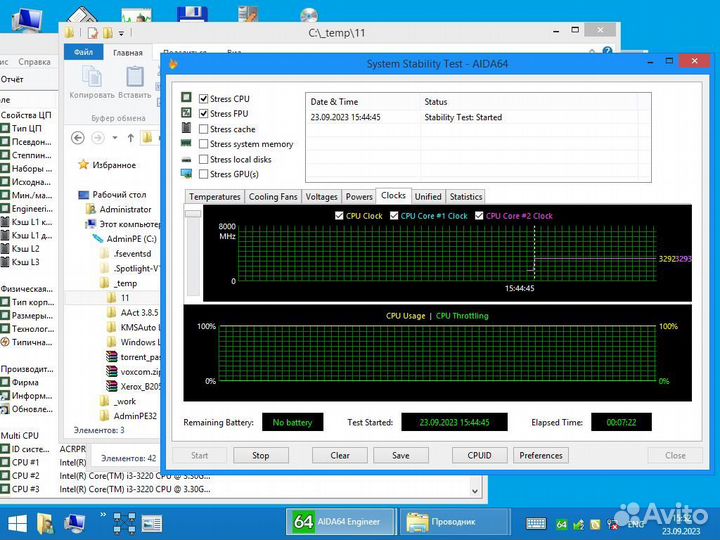Click scroll down arrow in AIDA64 list

point(475,491)
